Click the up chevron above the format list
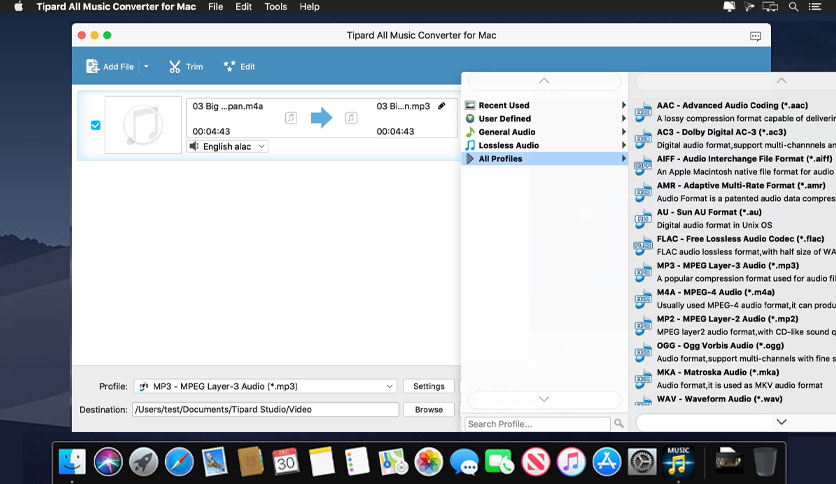 click(x=781, y=81)
